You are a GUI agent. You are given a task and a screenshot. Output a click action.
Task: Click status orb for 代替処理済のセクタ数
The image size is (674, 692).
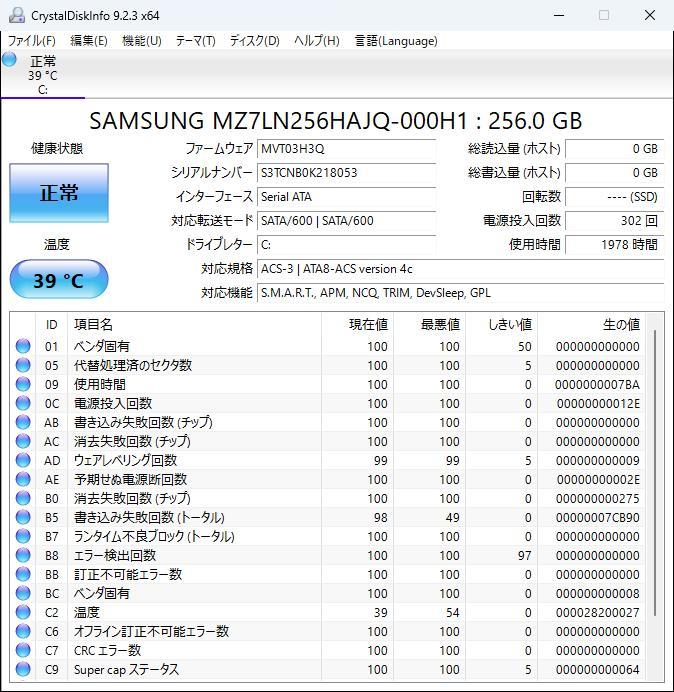(23, 365)
